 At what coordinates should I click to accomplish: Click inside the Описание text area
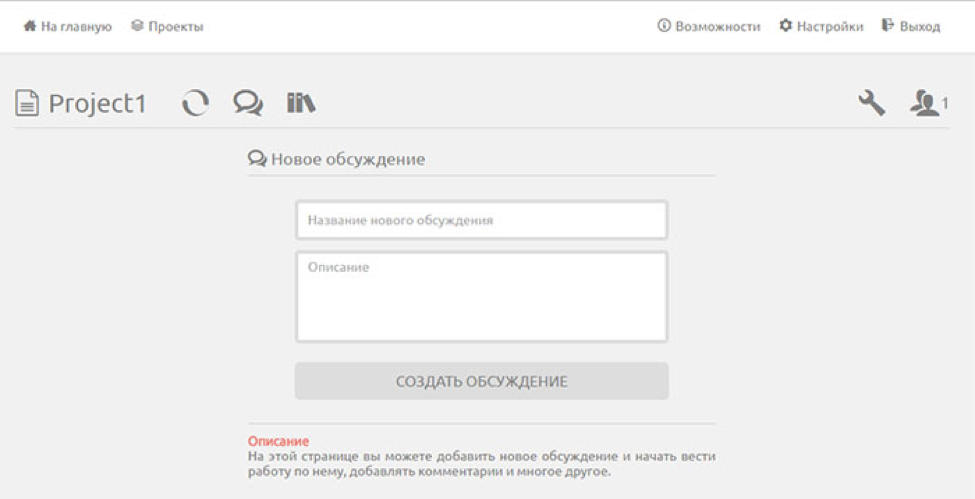[481, 297]
